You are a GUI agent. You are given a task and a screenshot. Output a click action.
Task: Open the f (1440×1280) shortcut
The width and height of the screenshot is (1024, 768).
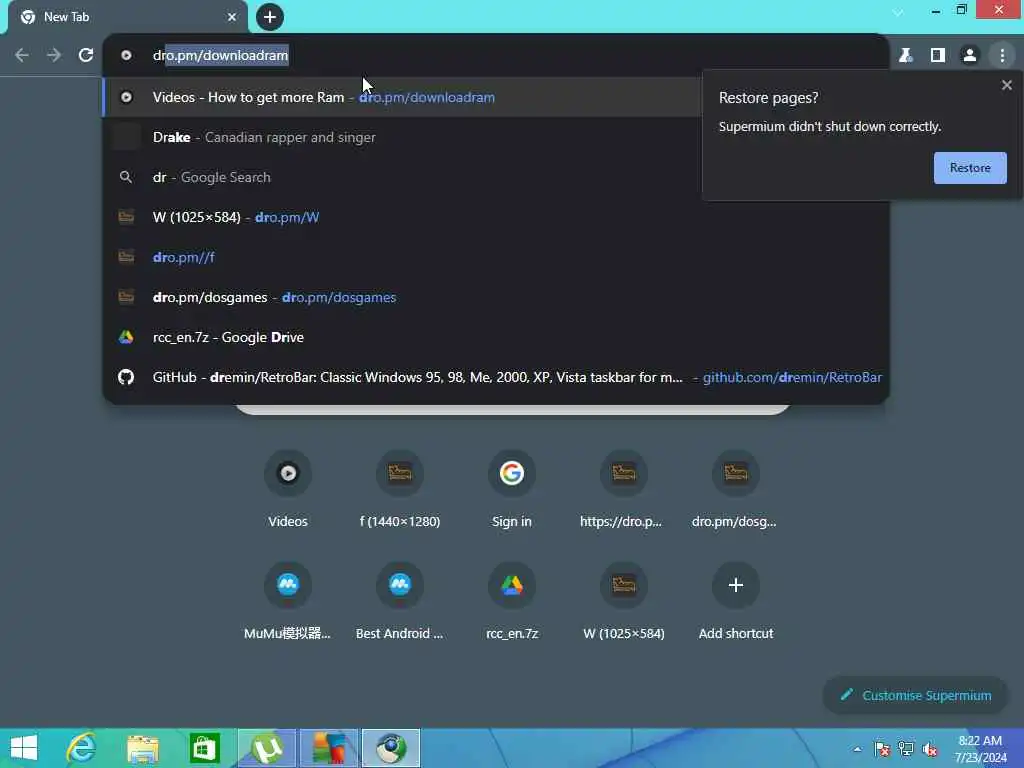[400, 489]
